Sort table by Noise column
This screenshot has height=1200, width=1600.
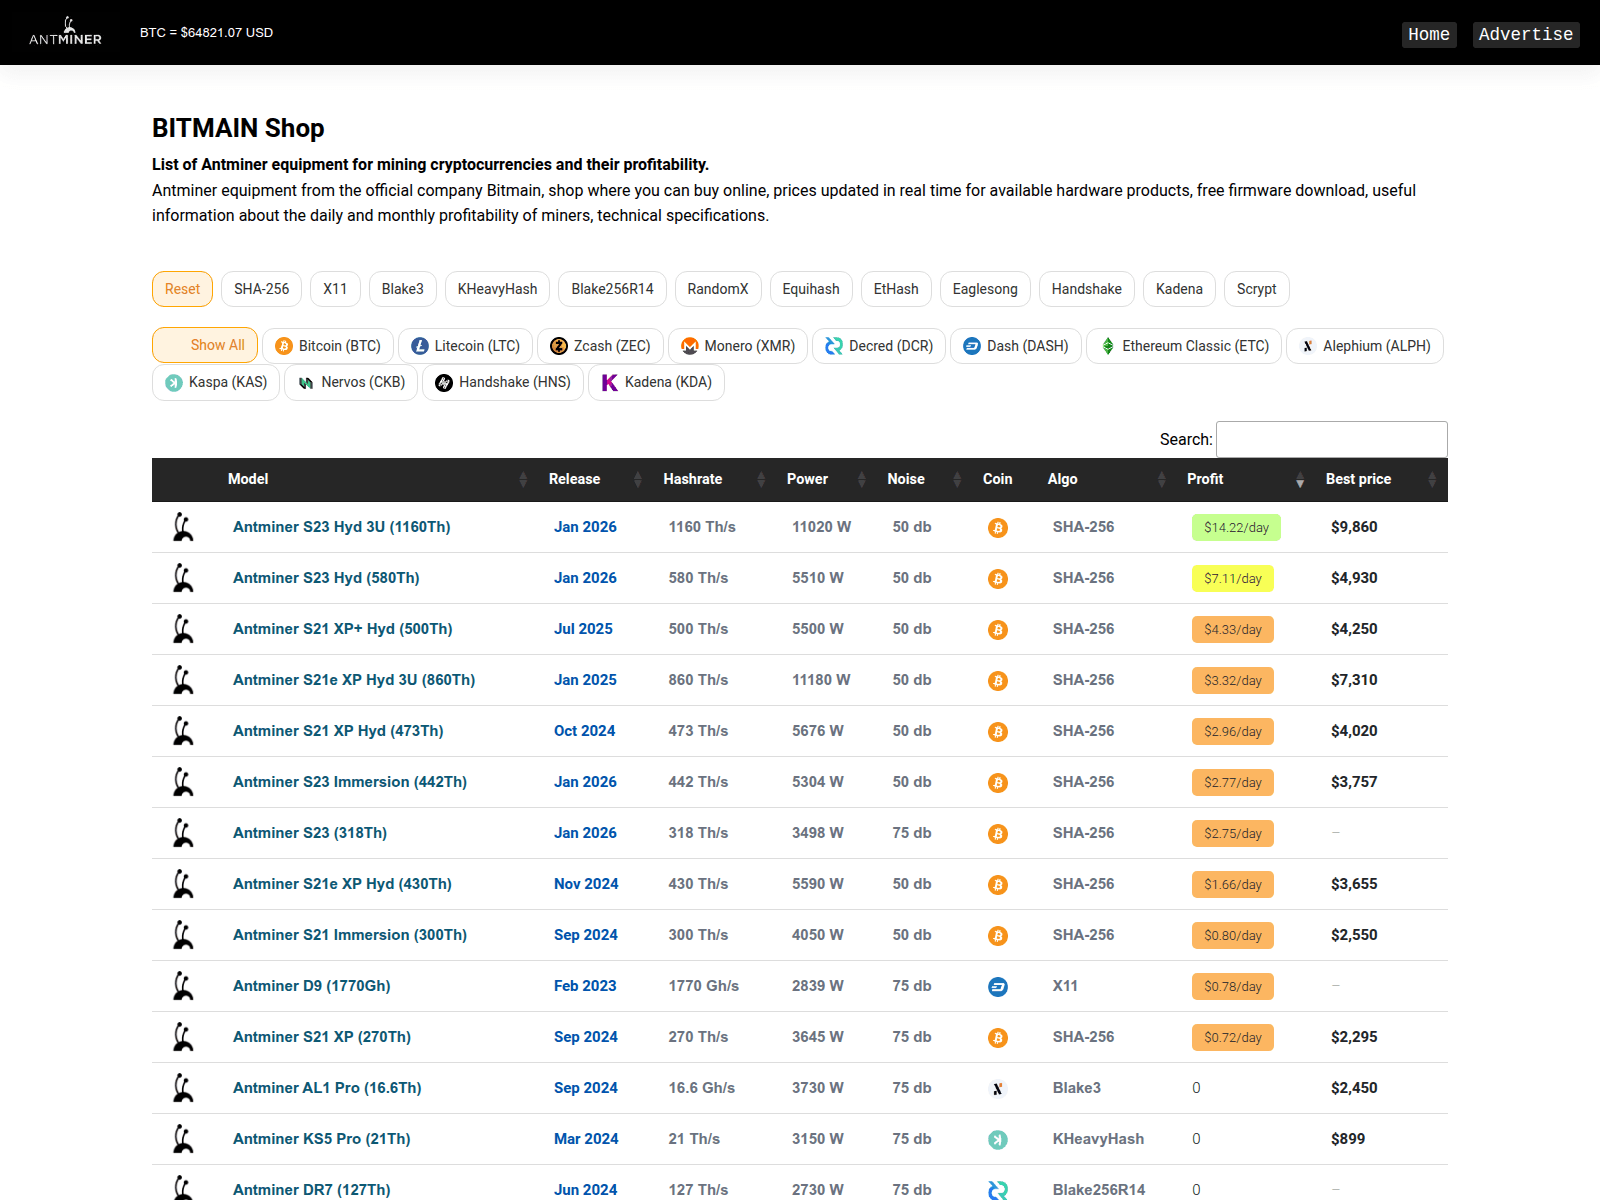(923, 479)
